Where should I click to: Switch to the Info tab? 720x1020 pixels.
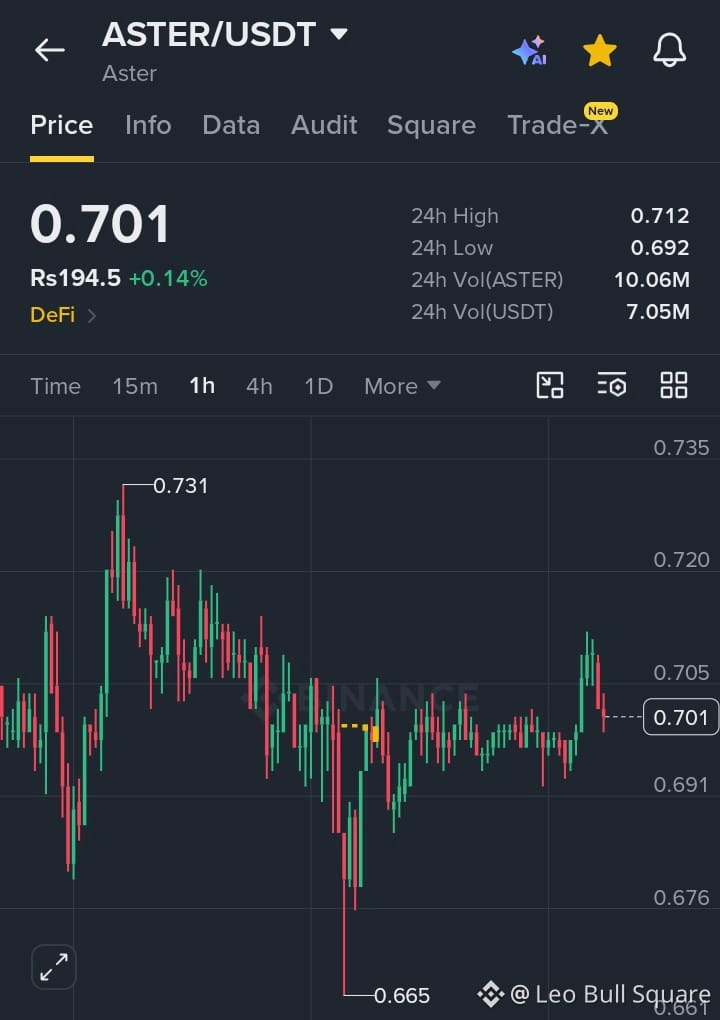148,125
